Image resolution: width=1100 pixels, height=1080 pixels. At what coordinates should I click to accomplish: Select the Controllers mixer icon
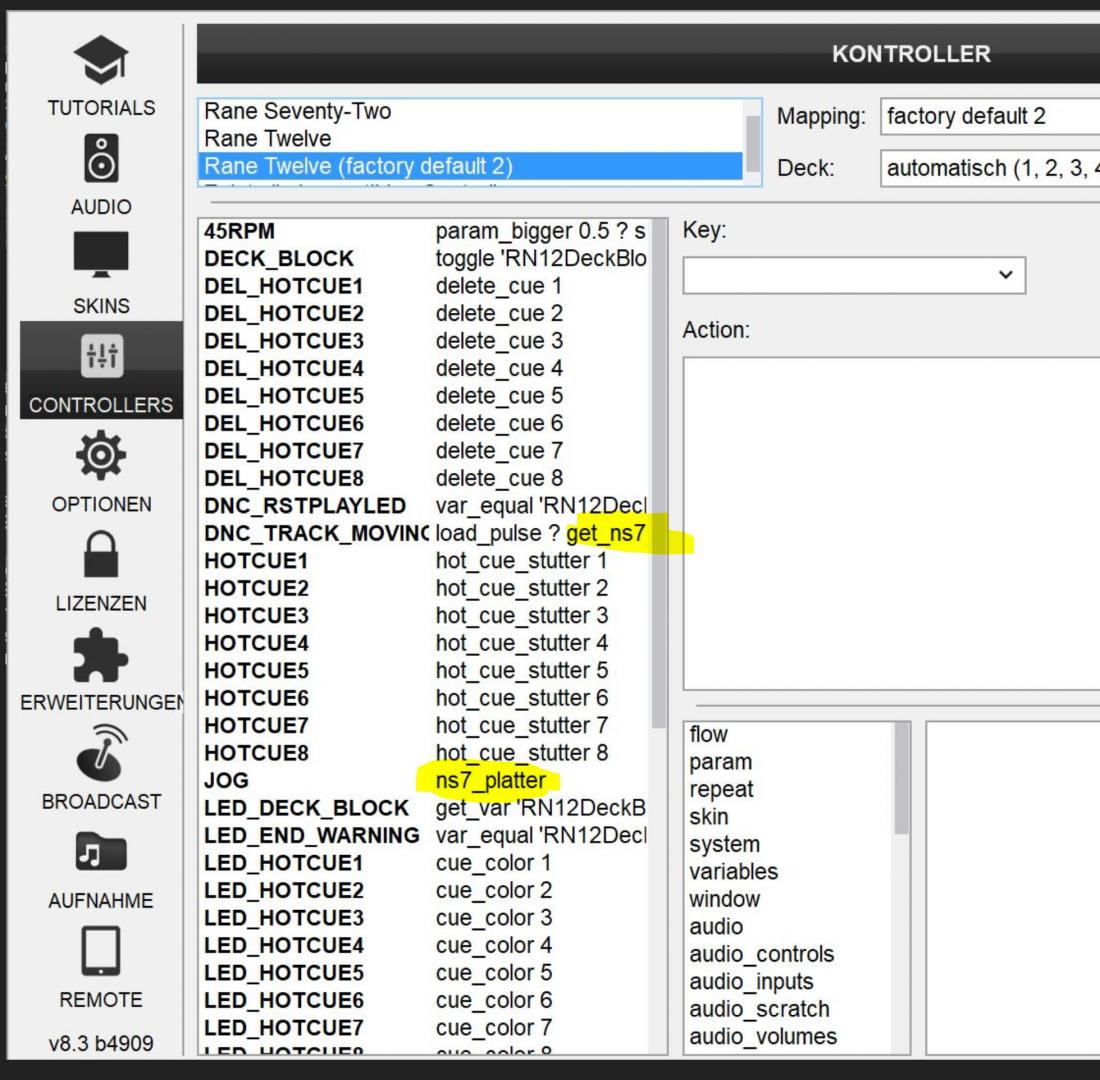click(102, 356)
